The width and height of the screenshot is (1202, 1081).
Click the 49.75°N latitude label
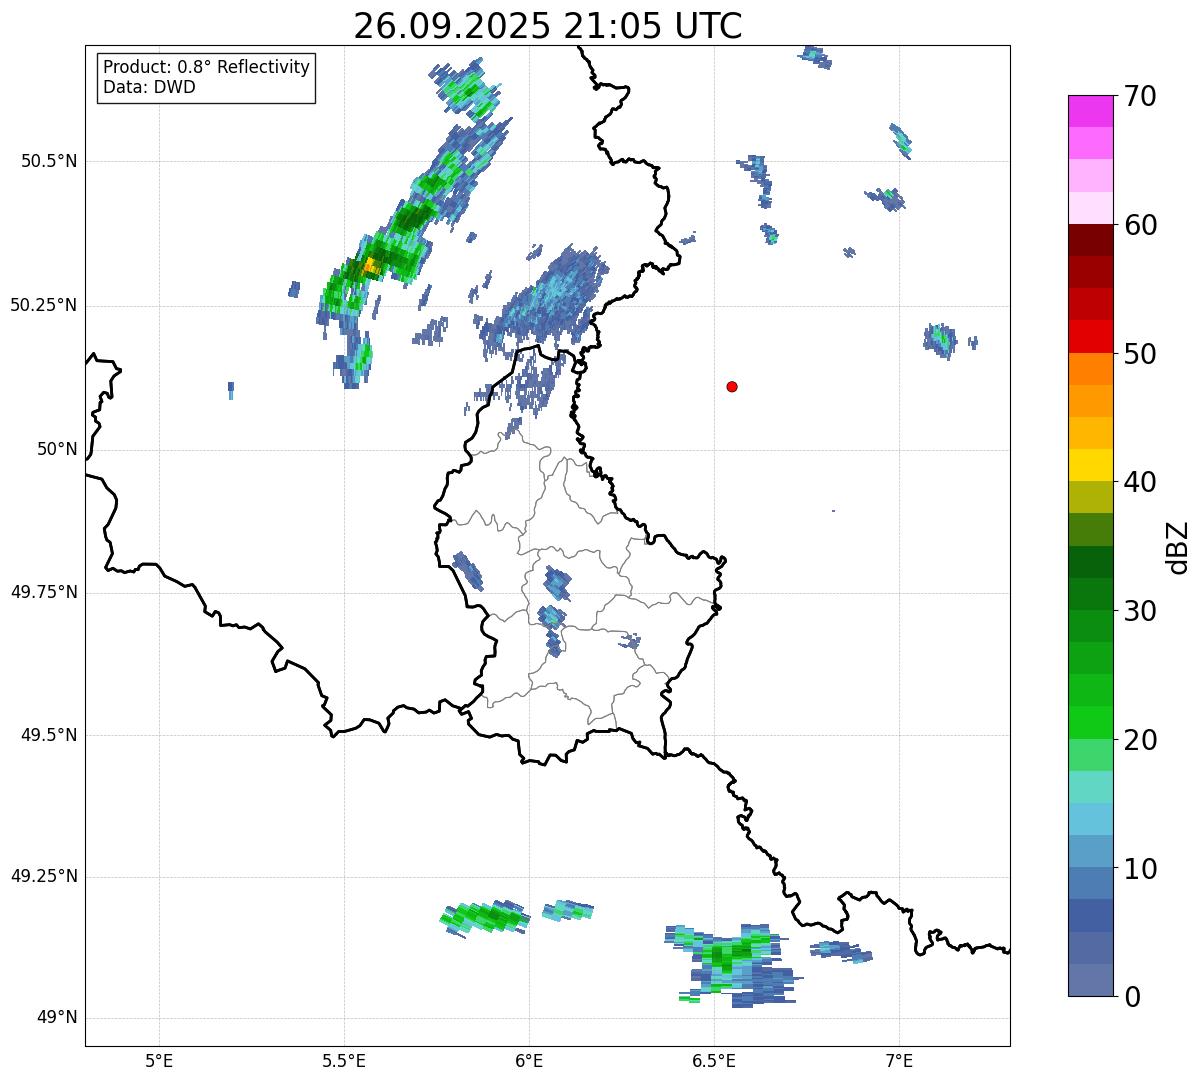43,592
